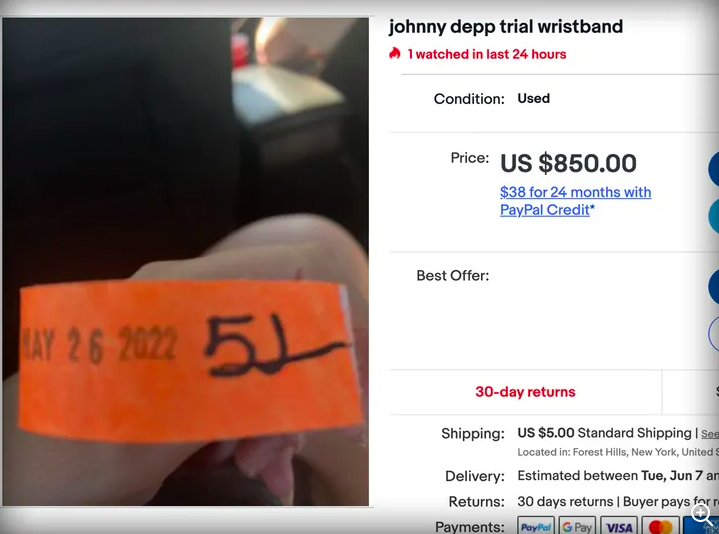Open the PayPal Credit $38 financing link
The height and width of the screenshot is (534, 719).
coord(575,201)
